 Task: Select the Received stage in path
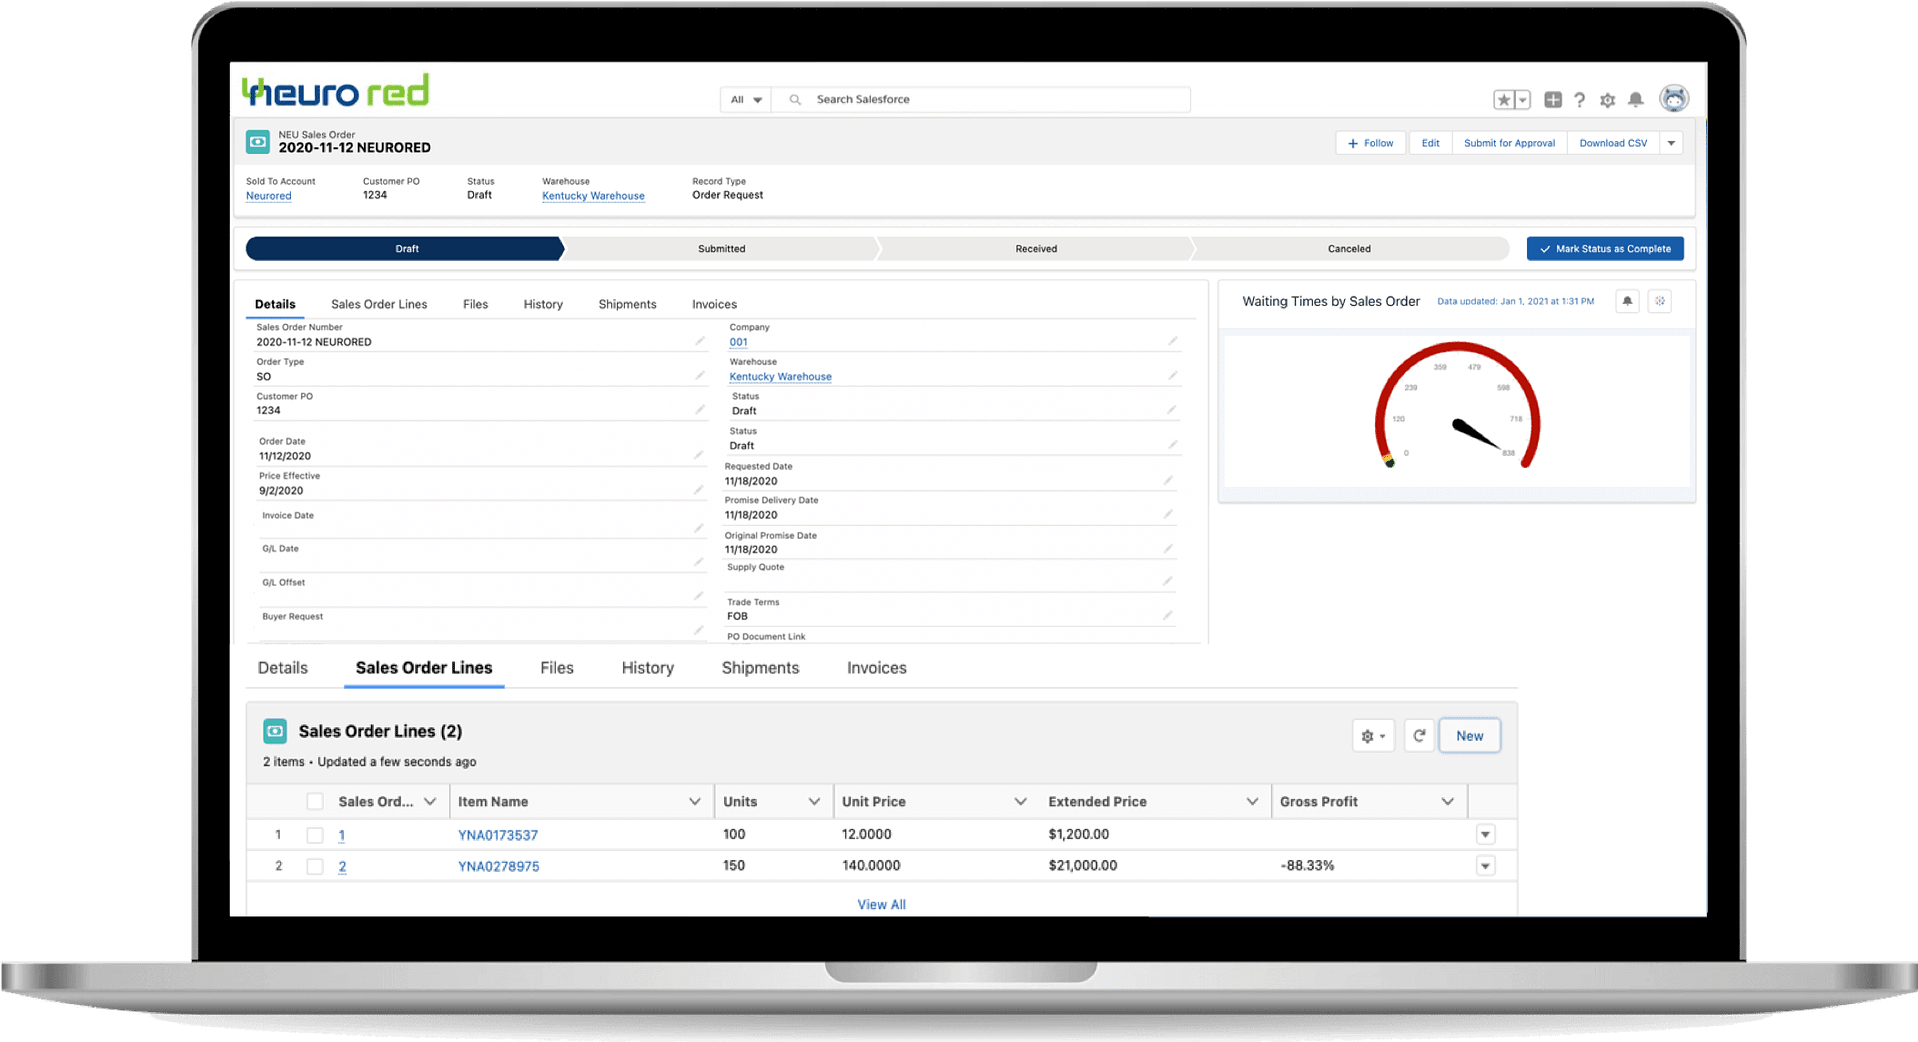click(x=1036, y=249)
